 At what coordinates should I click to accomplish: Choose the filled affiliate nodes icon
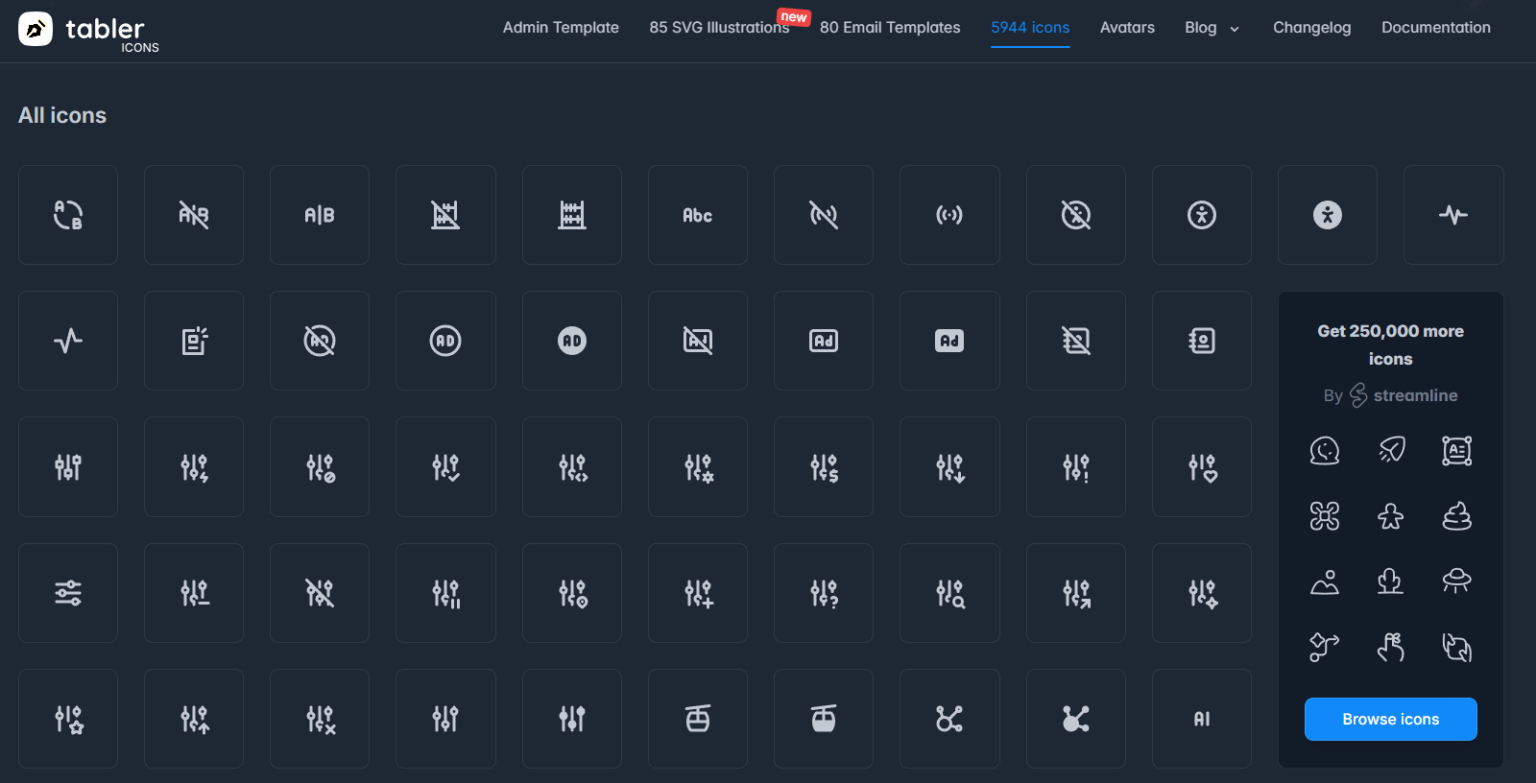pos(1076,718)
